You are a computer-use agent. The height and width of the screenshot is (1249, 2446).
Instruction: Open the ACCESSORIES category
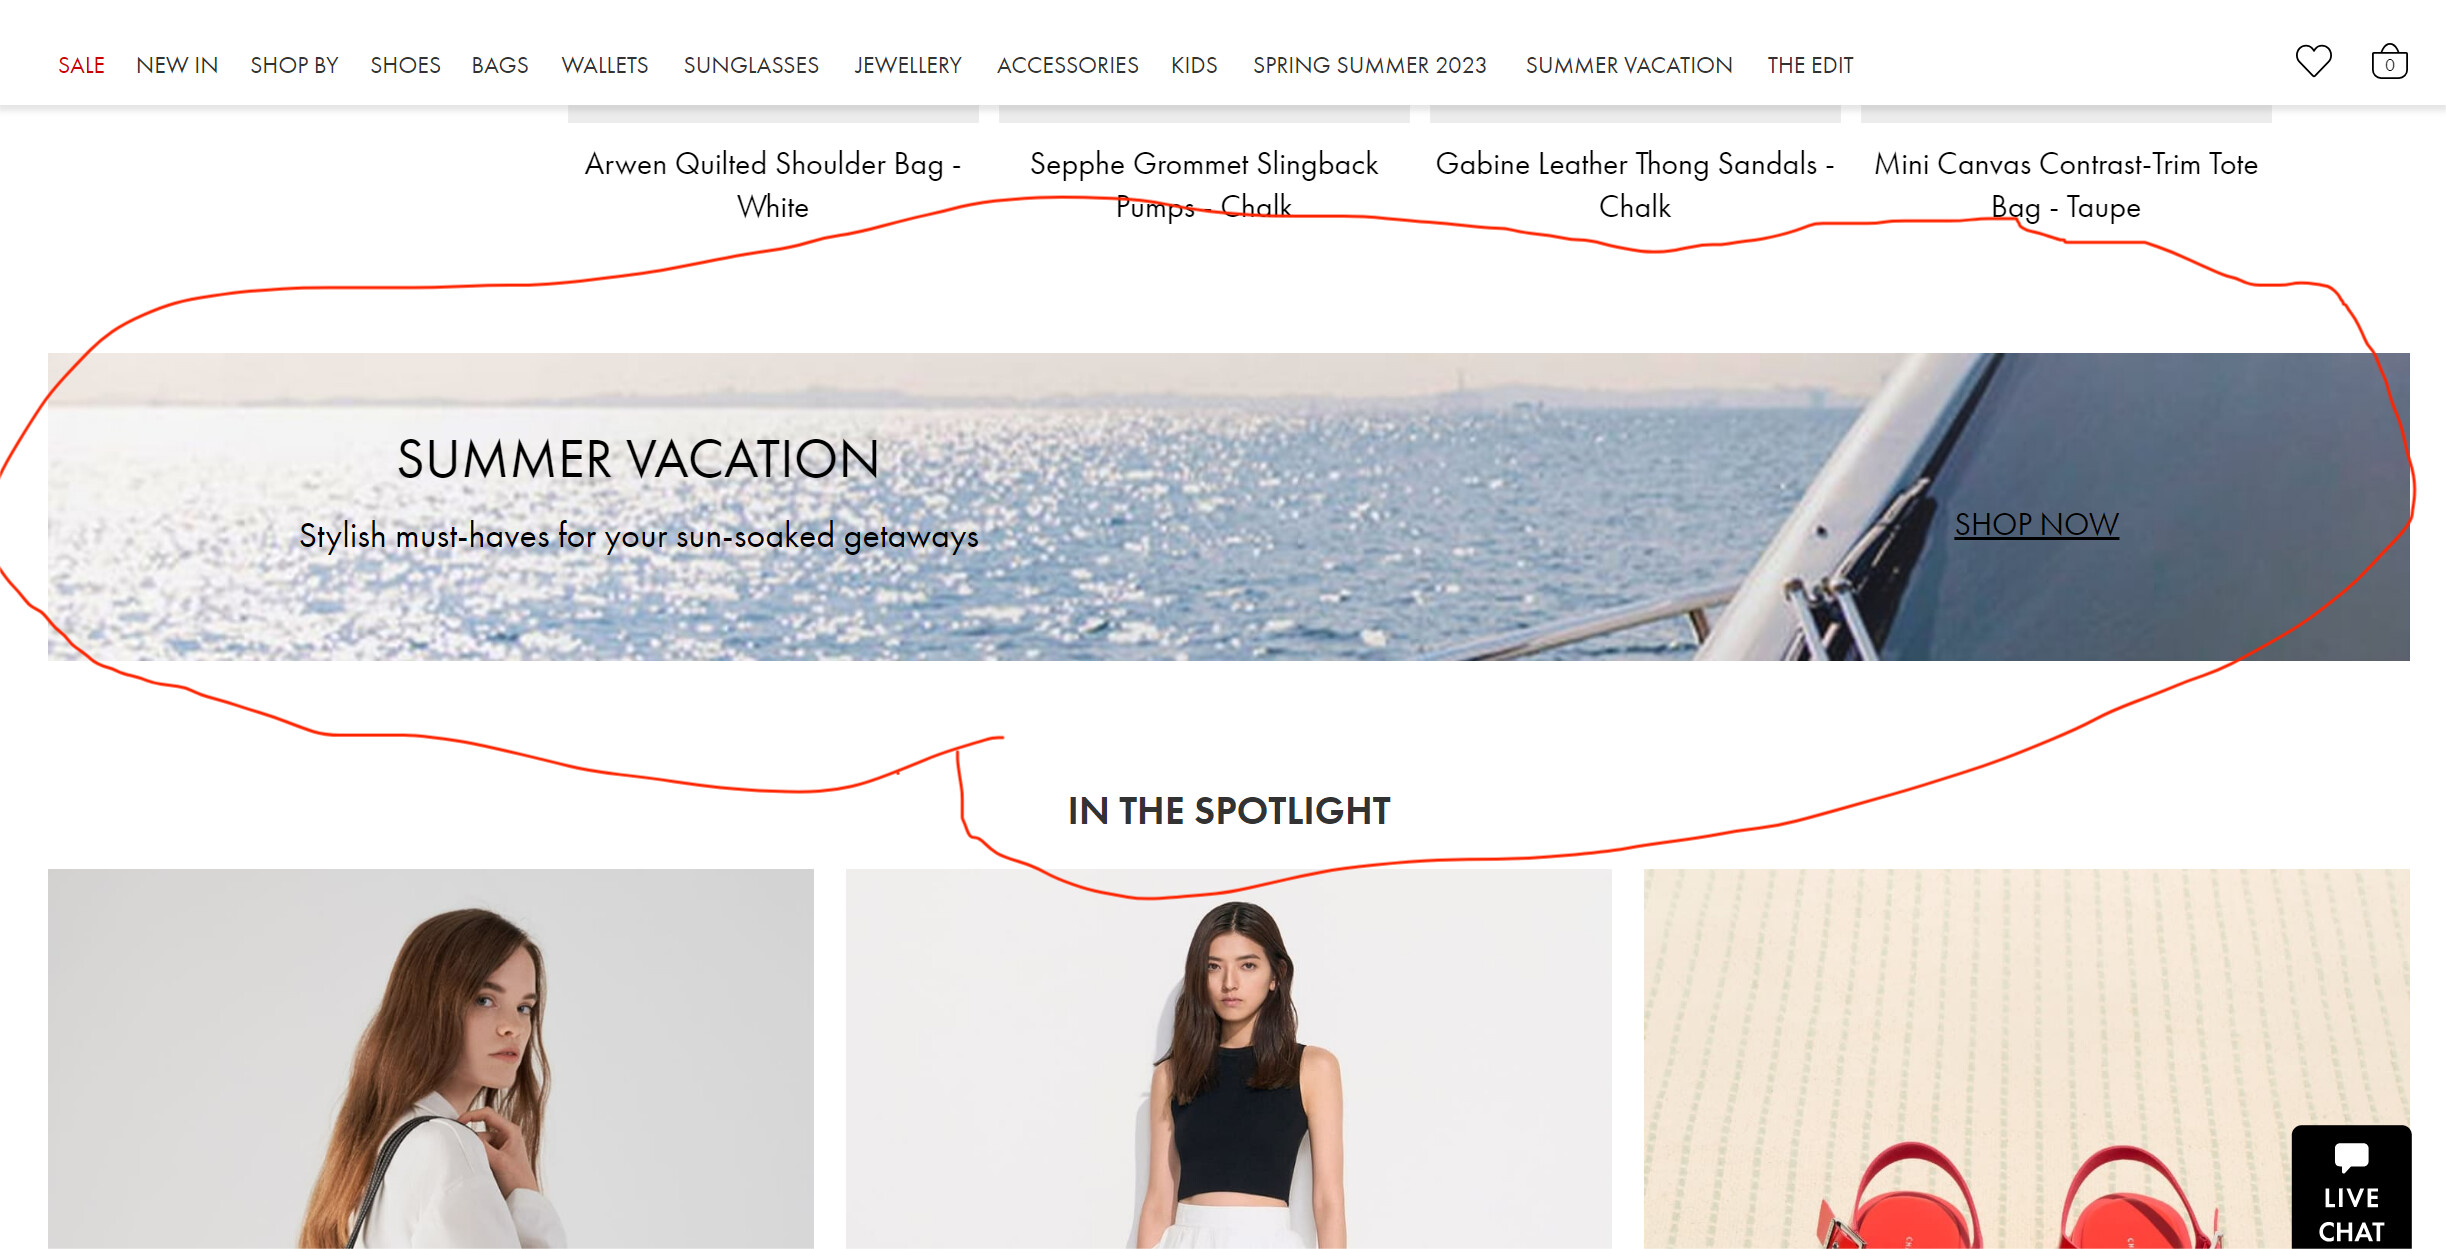click(x=1067, y=65)
